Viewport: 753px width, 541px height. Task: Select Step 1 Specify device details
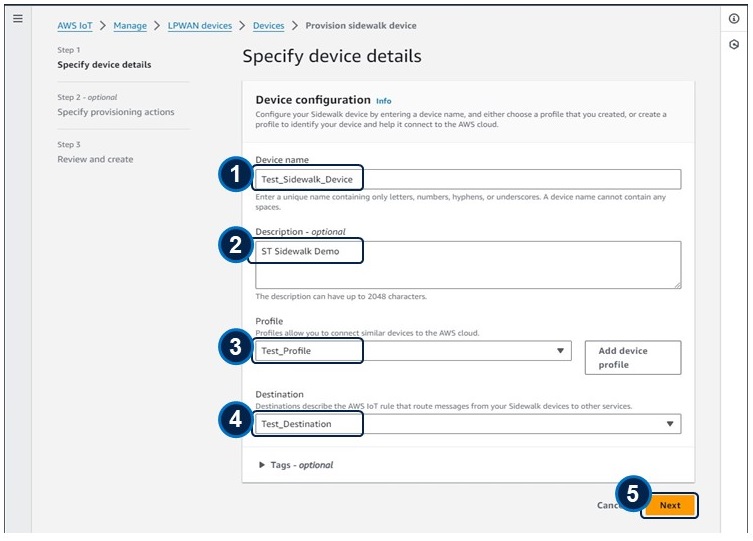104,65
